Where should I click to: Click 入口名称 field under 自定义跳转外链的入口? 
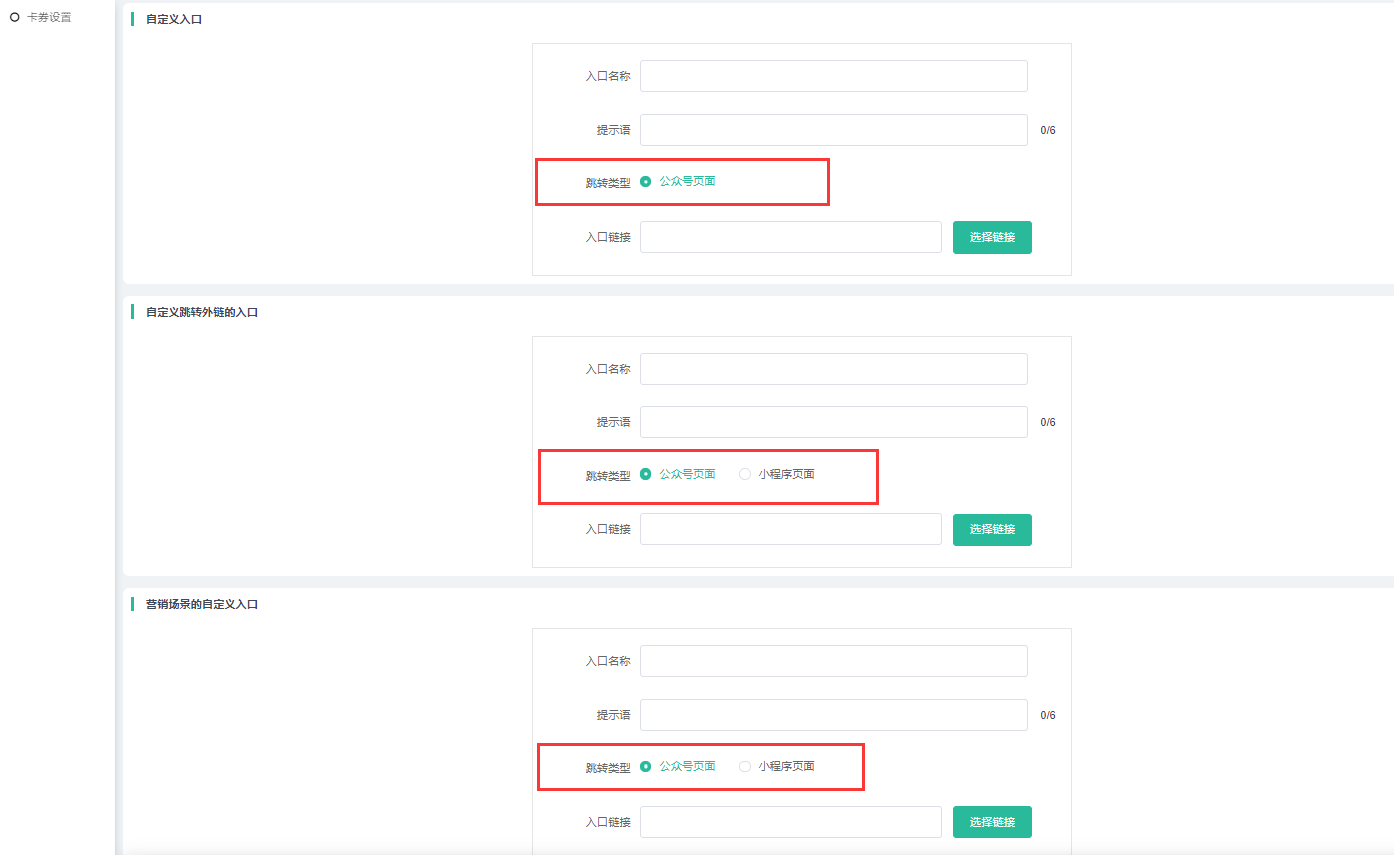click(833, 369)
